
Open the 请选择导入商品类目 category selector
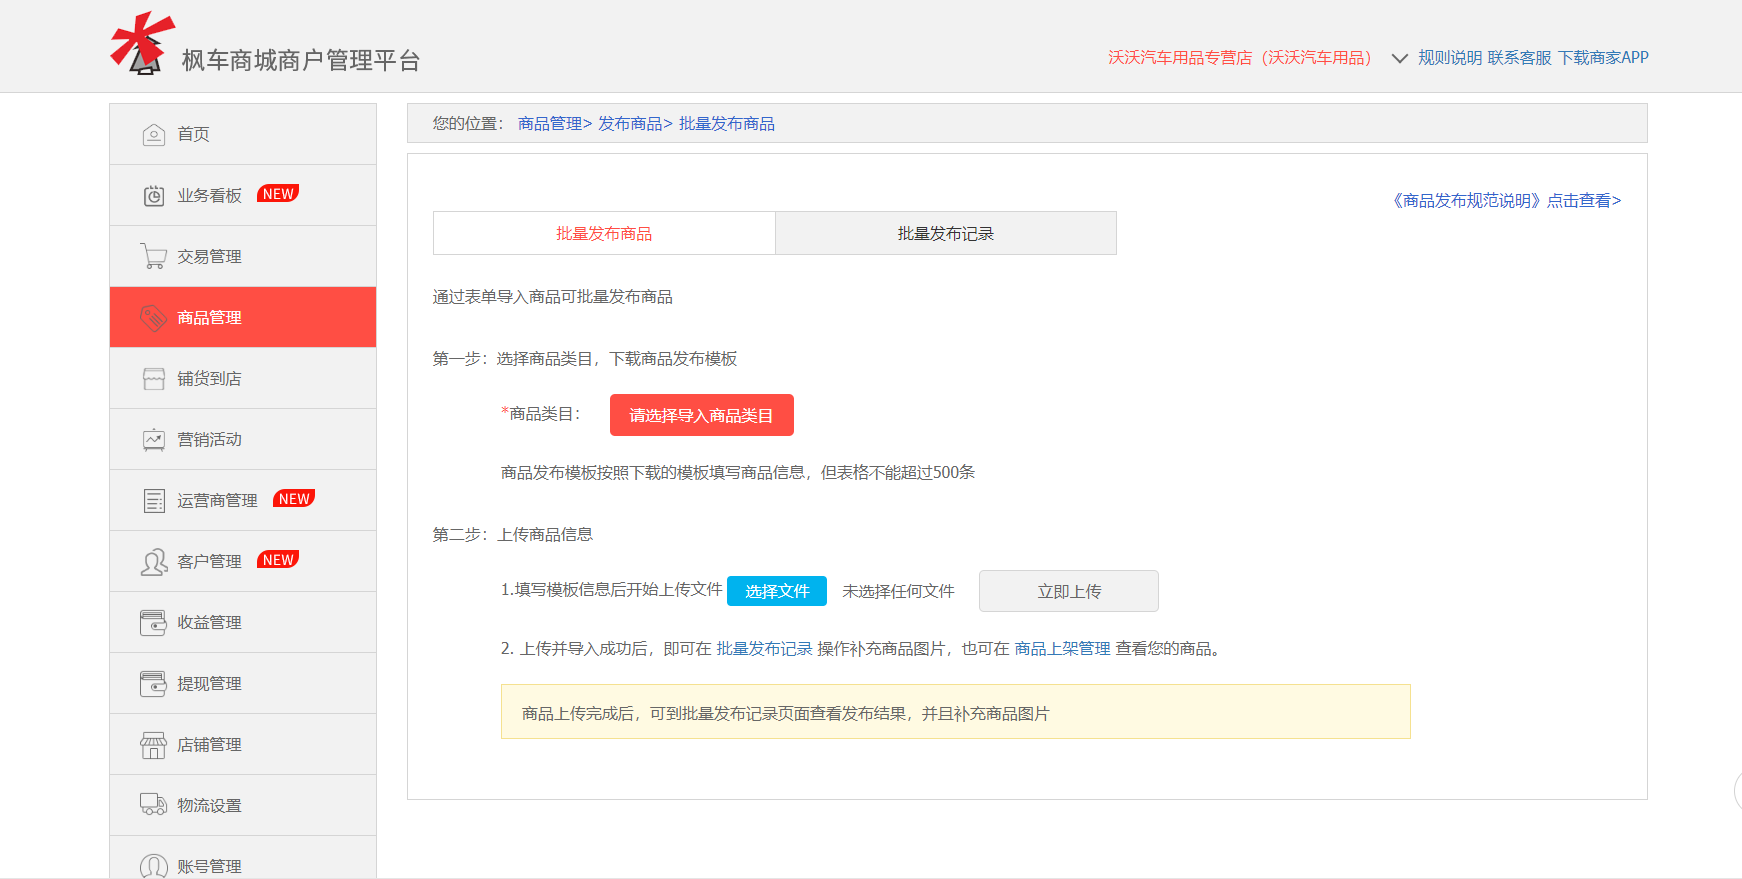701,415
